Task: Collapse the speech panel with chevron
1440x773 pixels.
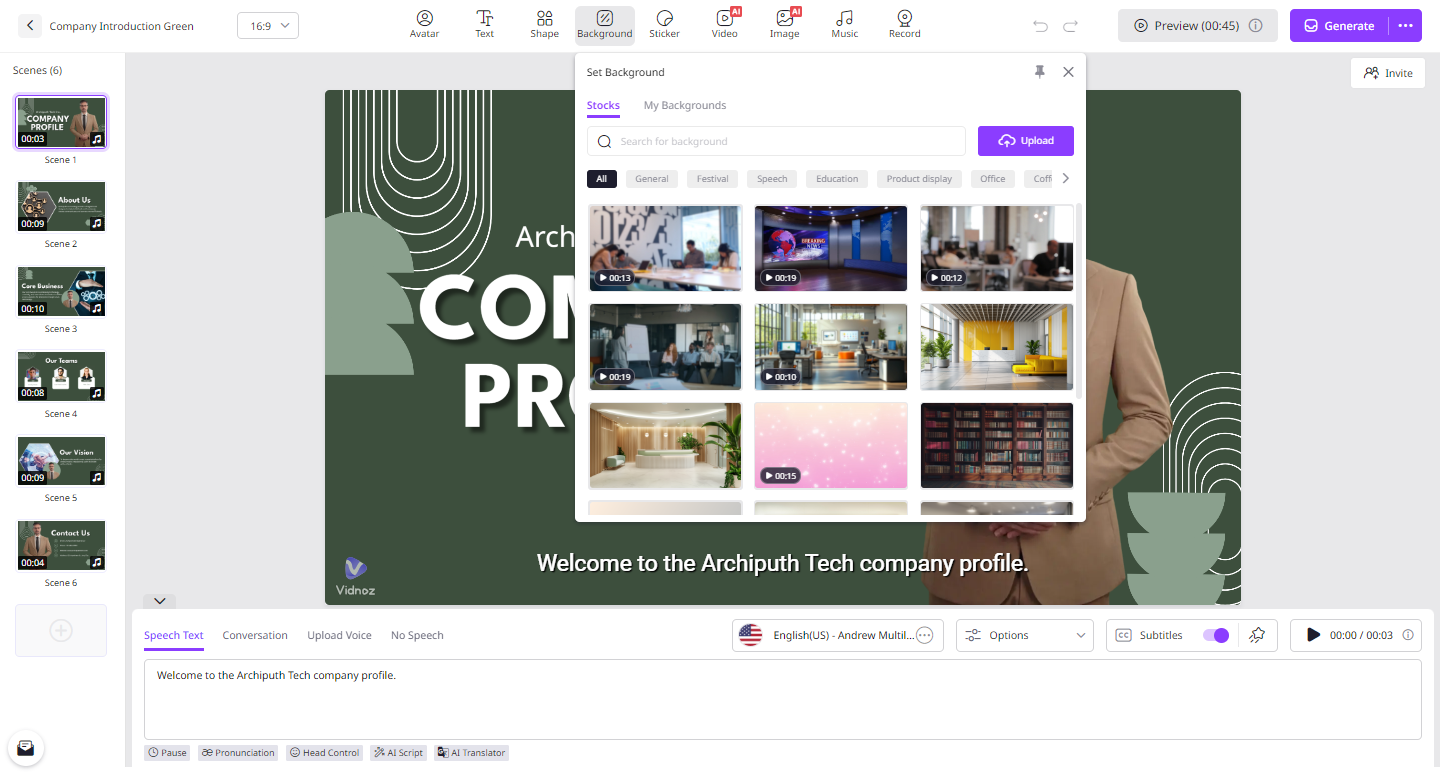Action: 160,601
